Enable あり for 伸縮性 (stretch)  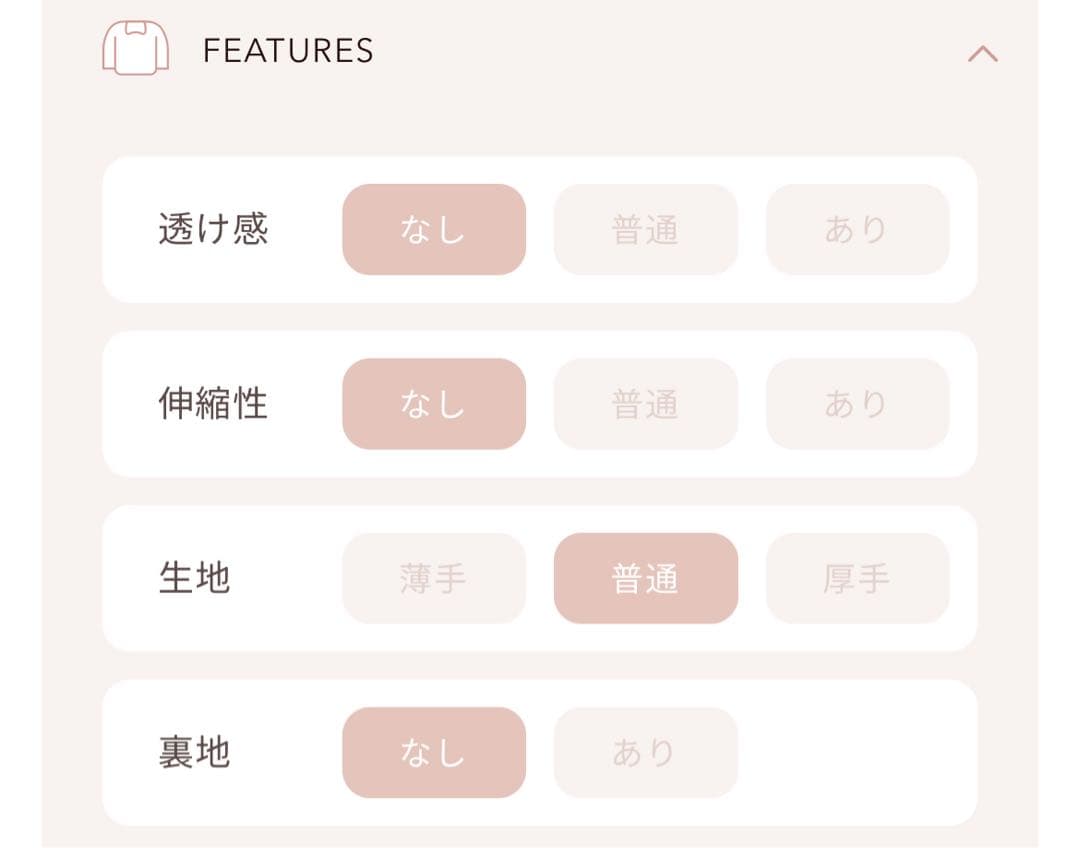tap(857, 403)
